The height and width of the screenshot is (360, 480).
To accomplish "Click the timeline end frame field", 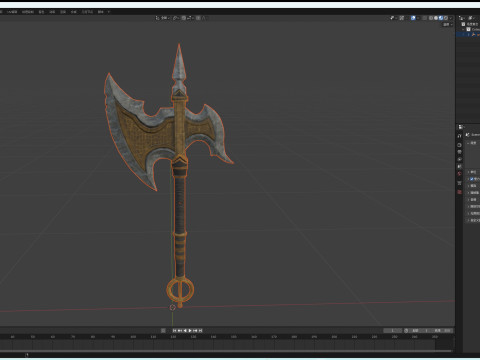I will point(440,331).
